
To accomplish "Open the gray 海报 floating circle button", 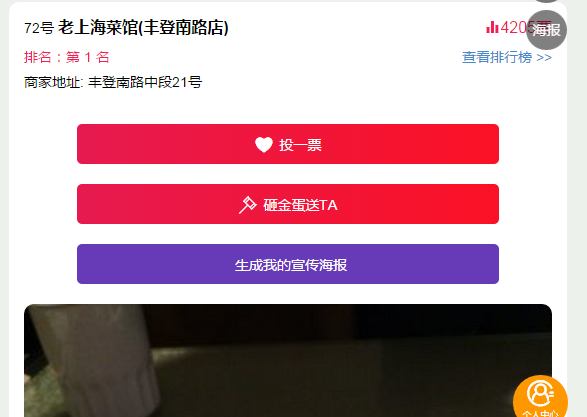I will tap(546, 30).
